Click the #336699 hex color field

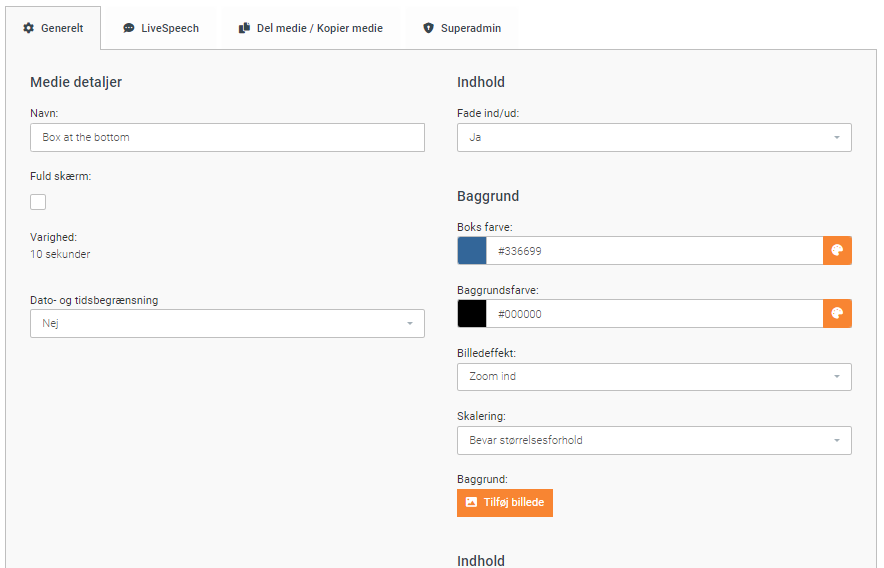point(654,251)
